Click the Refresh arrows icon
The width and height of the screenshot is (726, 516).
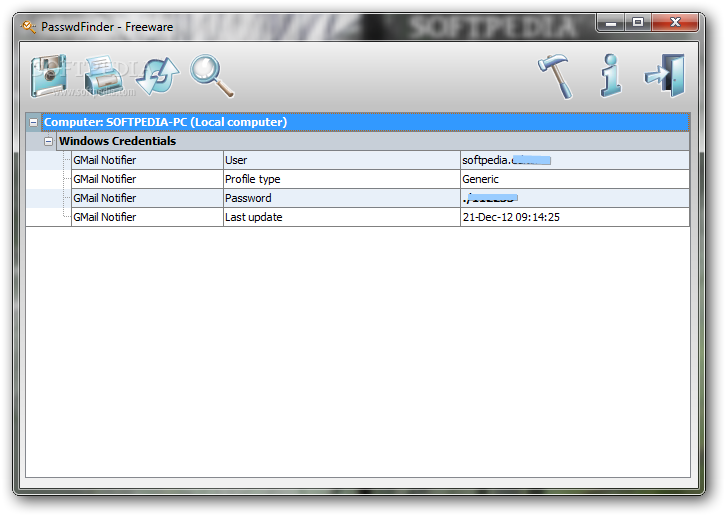coord(158,76)
